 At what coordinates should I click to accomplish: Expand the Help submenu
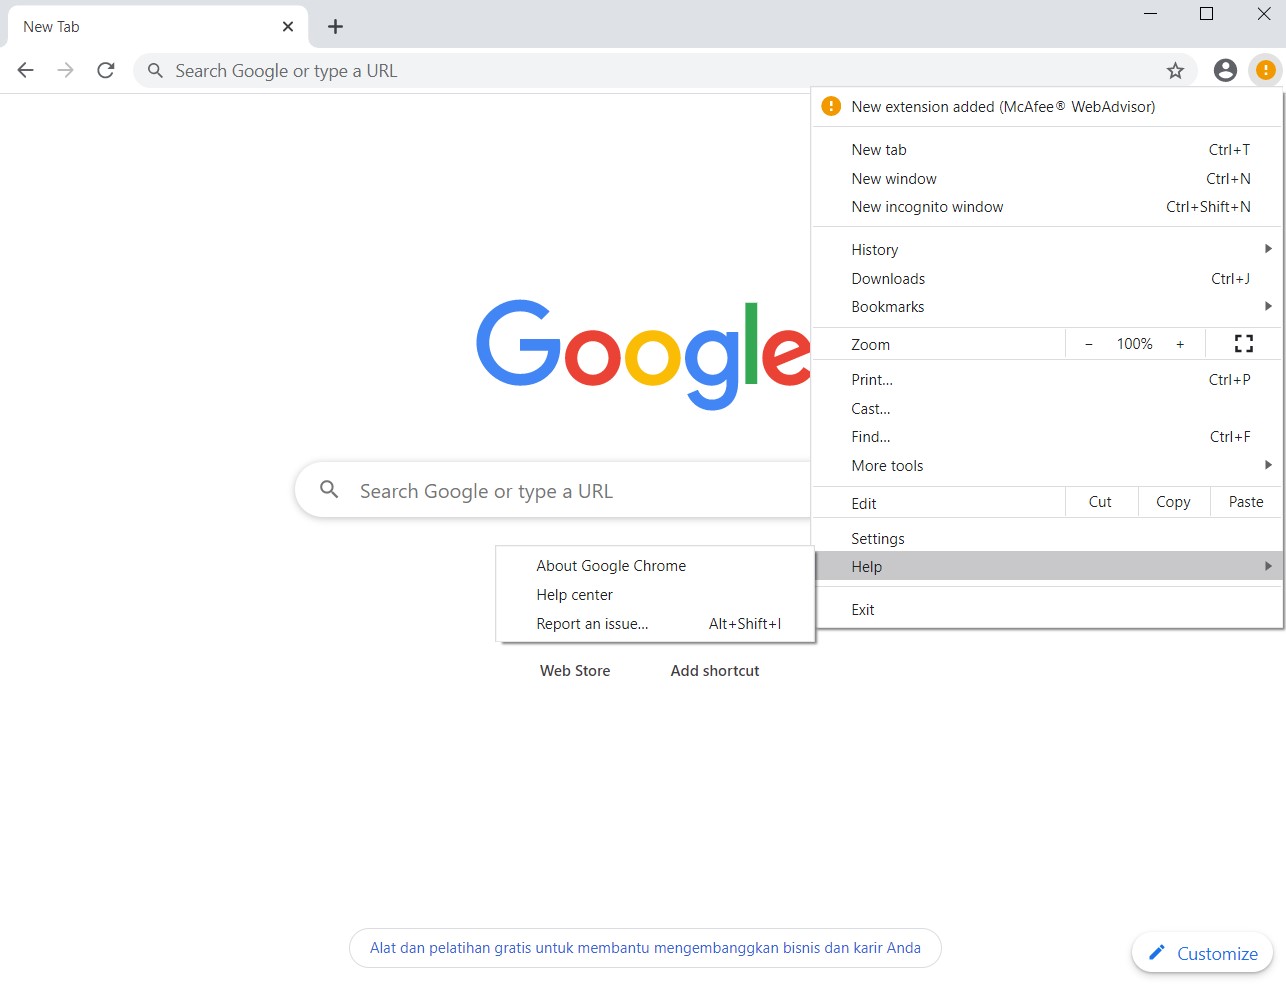(1047, 567)
